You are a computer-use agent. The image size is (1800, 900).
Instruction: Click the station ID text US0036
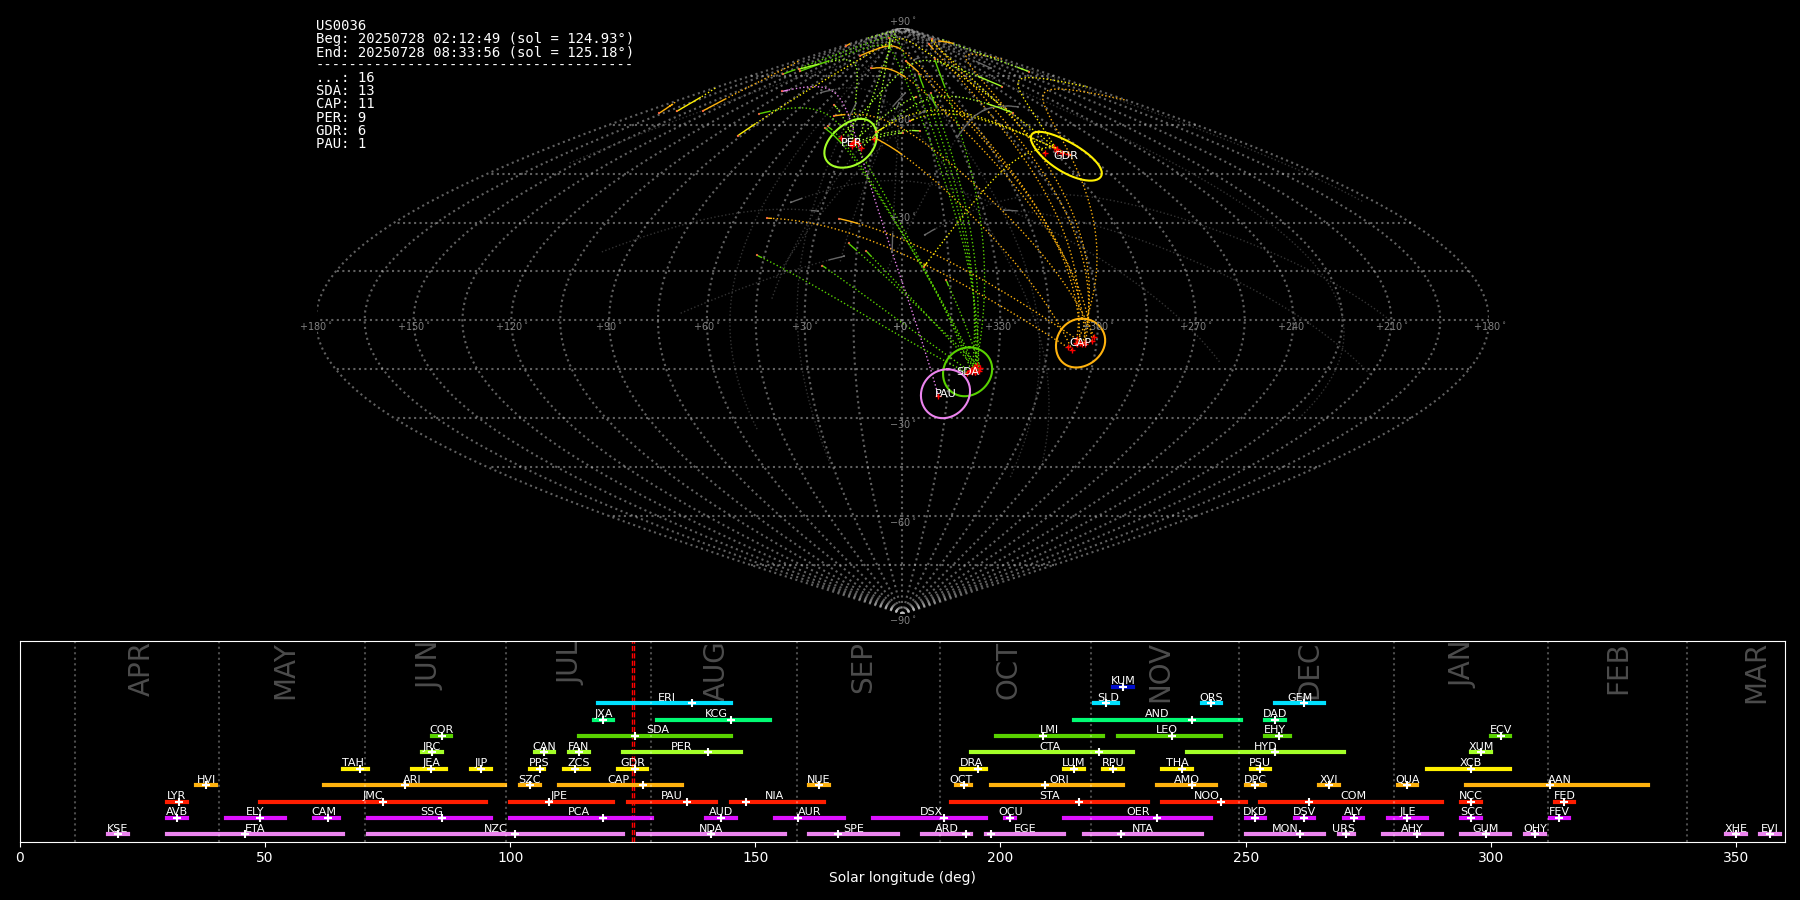click(341, 26)
